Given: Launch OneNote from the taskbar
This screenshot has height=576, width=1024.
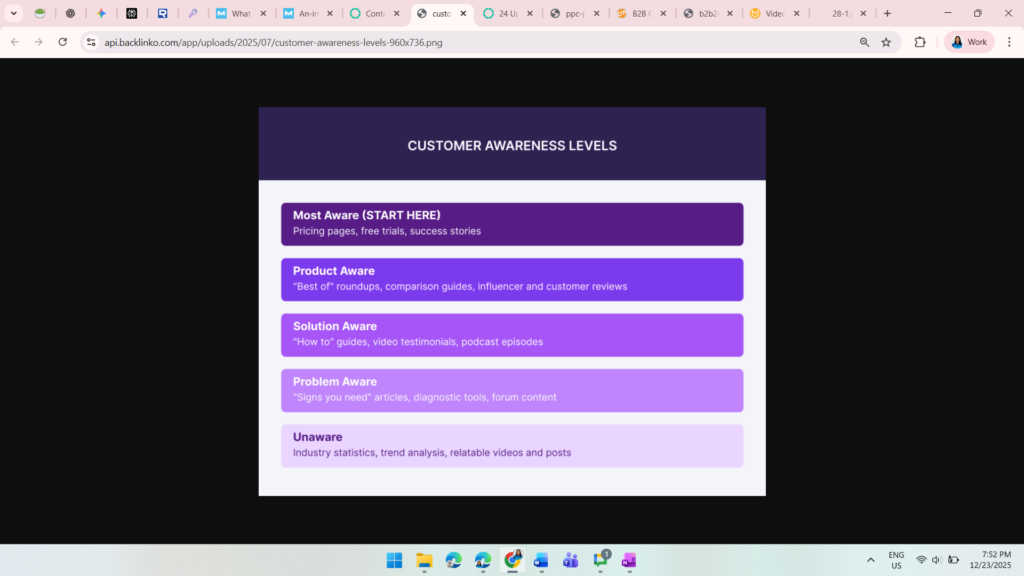Looking at the screenshot, I should [x=628, y=560].
